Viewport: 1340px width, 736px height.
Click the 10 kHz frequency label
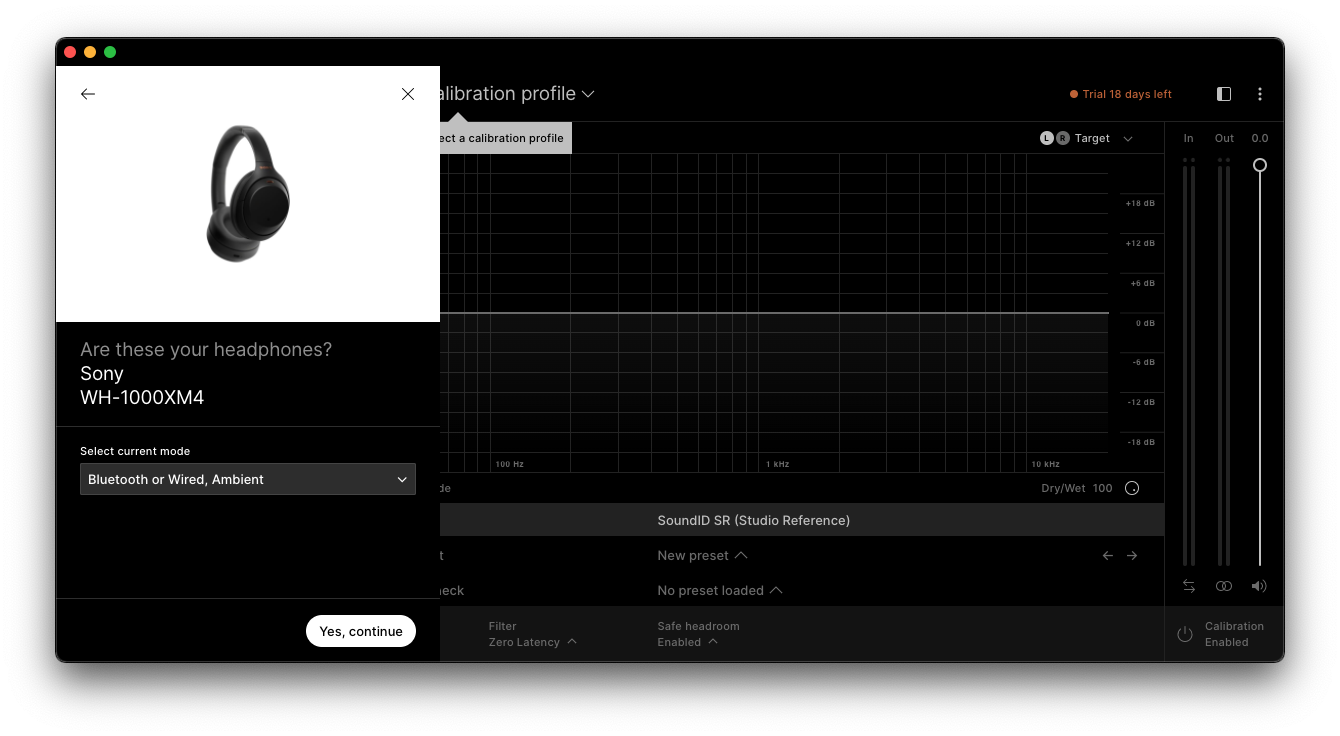pos(1046,464)
